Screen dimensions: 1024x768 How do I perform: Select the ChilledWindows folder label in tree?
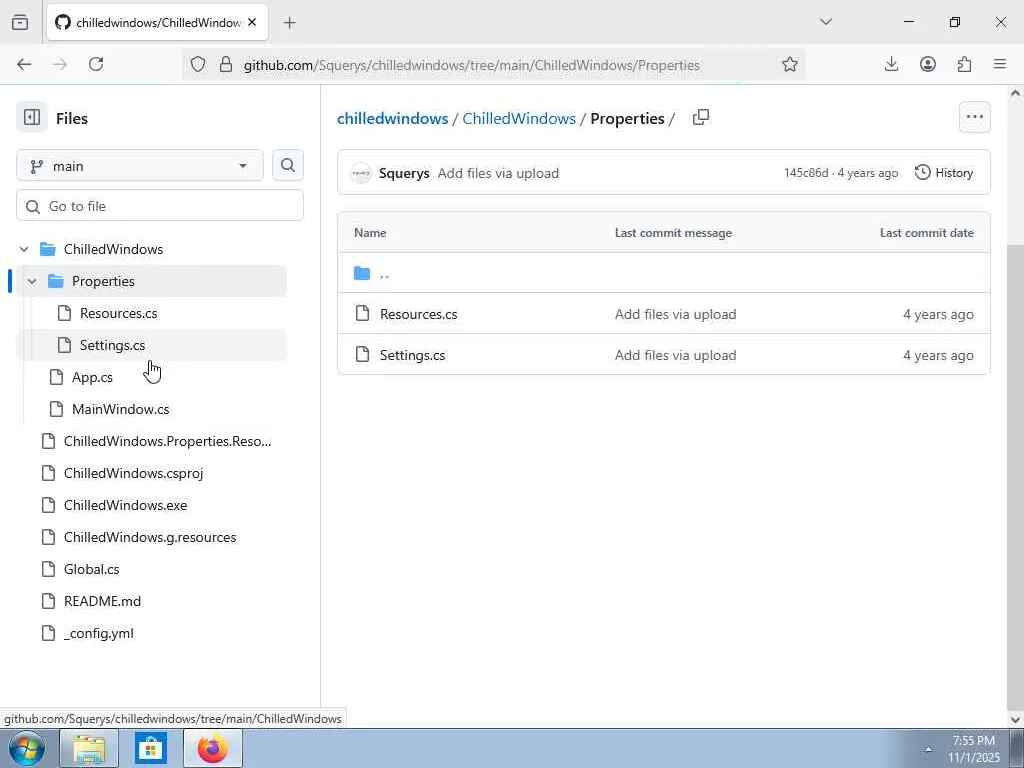point(113,249)
